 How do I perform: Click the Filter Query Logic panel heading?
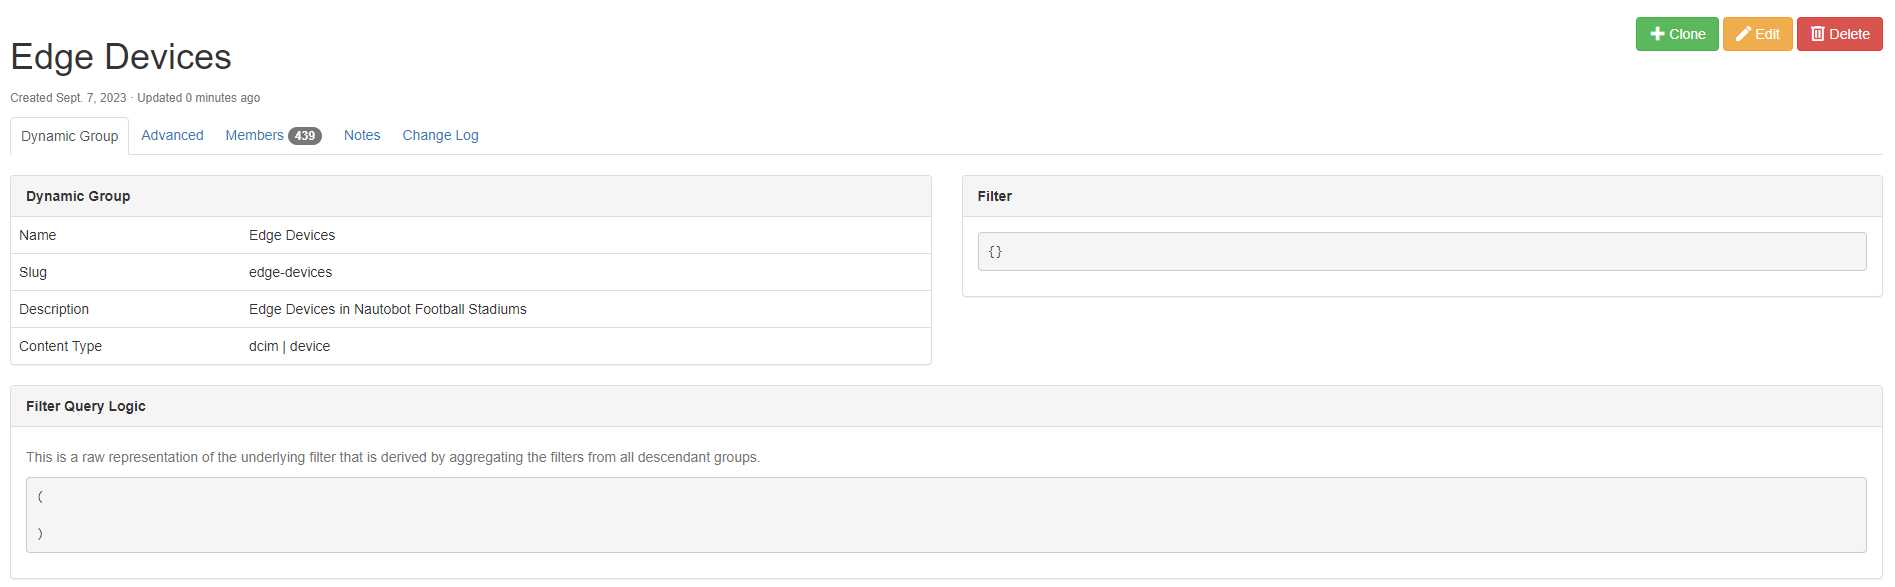(86, 406)
